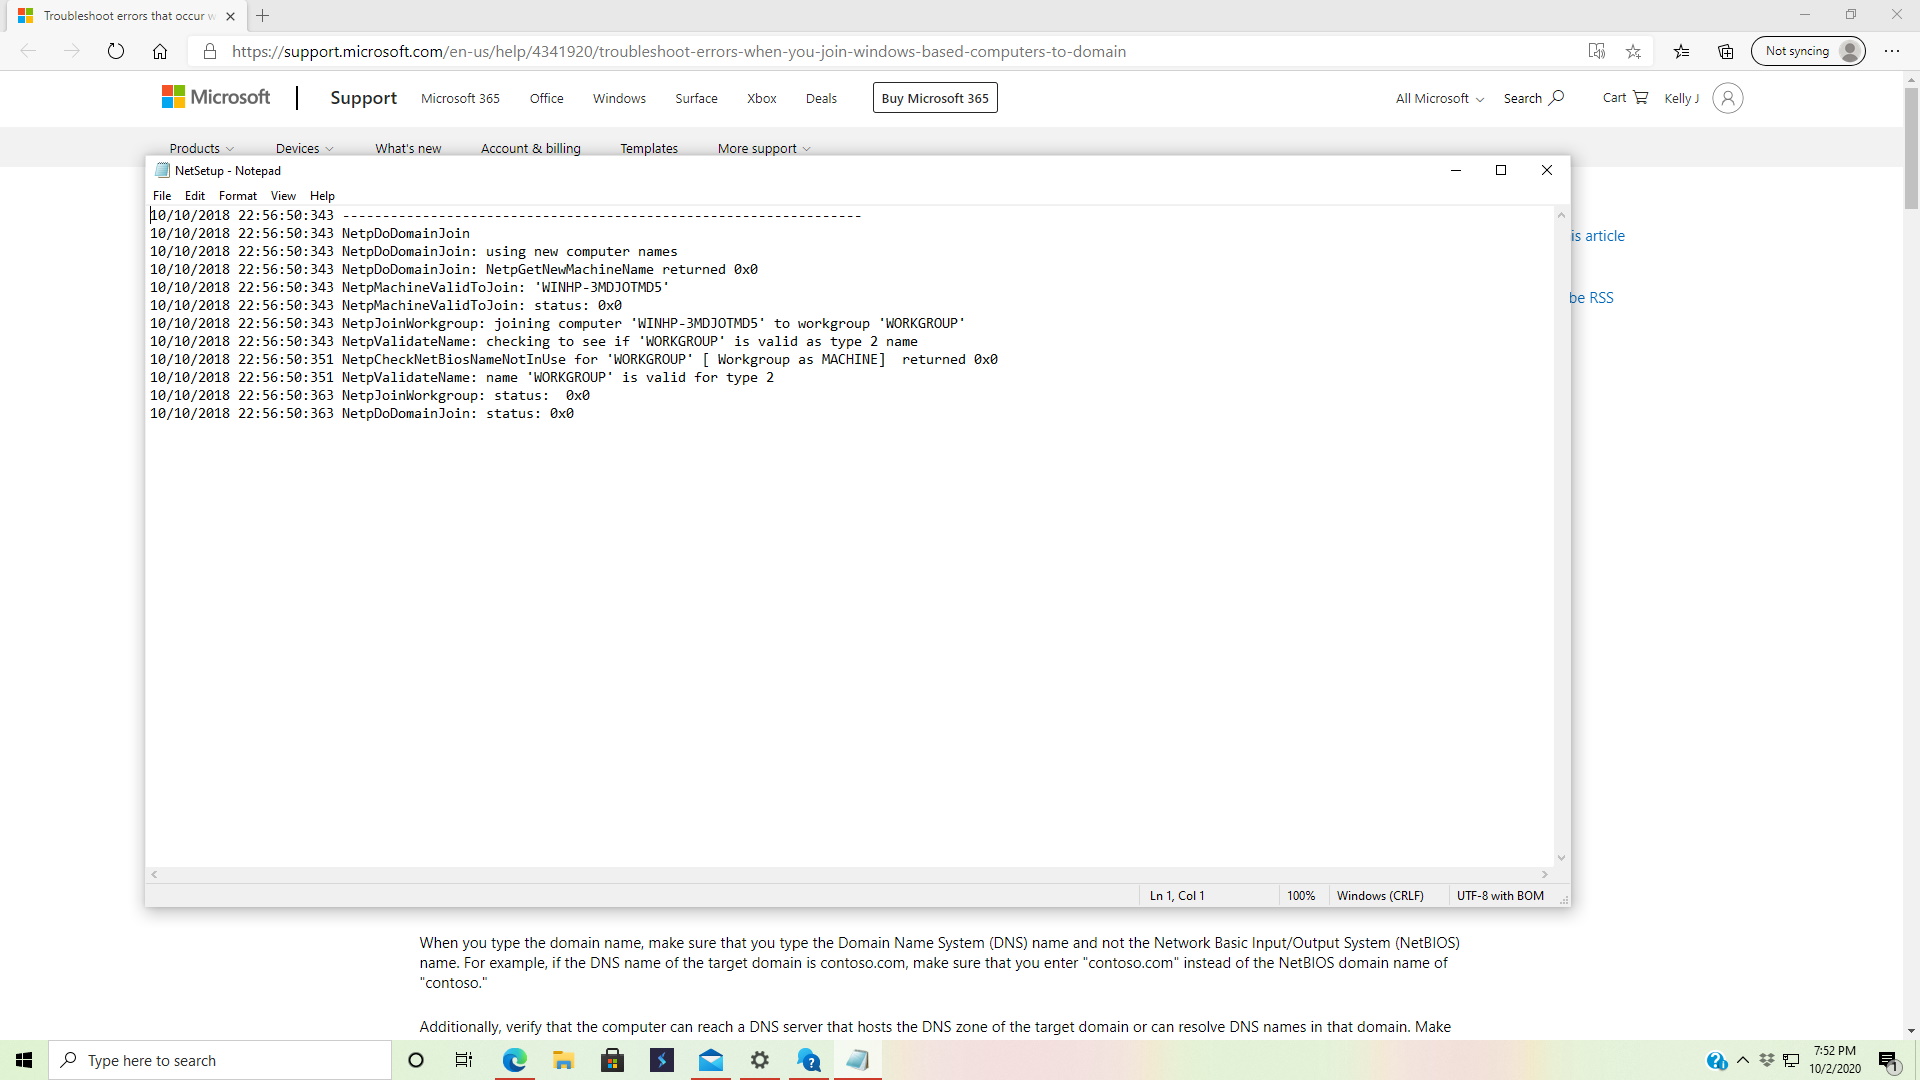Open the Windows link in header
1920x1080 pixels.
[x=619, y=98]
